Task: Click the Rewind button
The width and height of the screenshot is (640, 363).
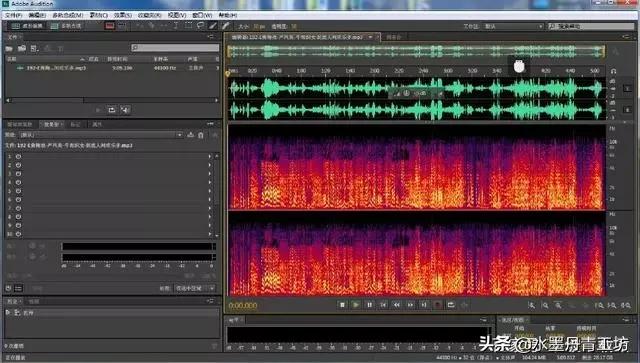Action: (396, 305)
